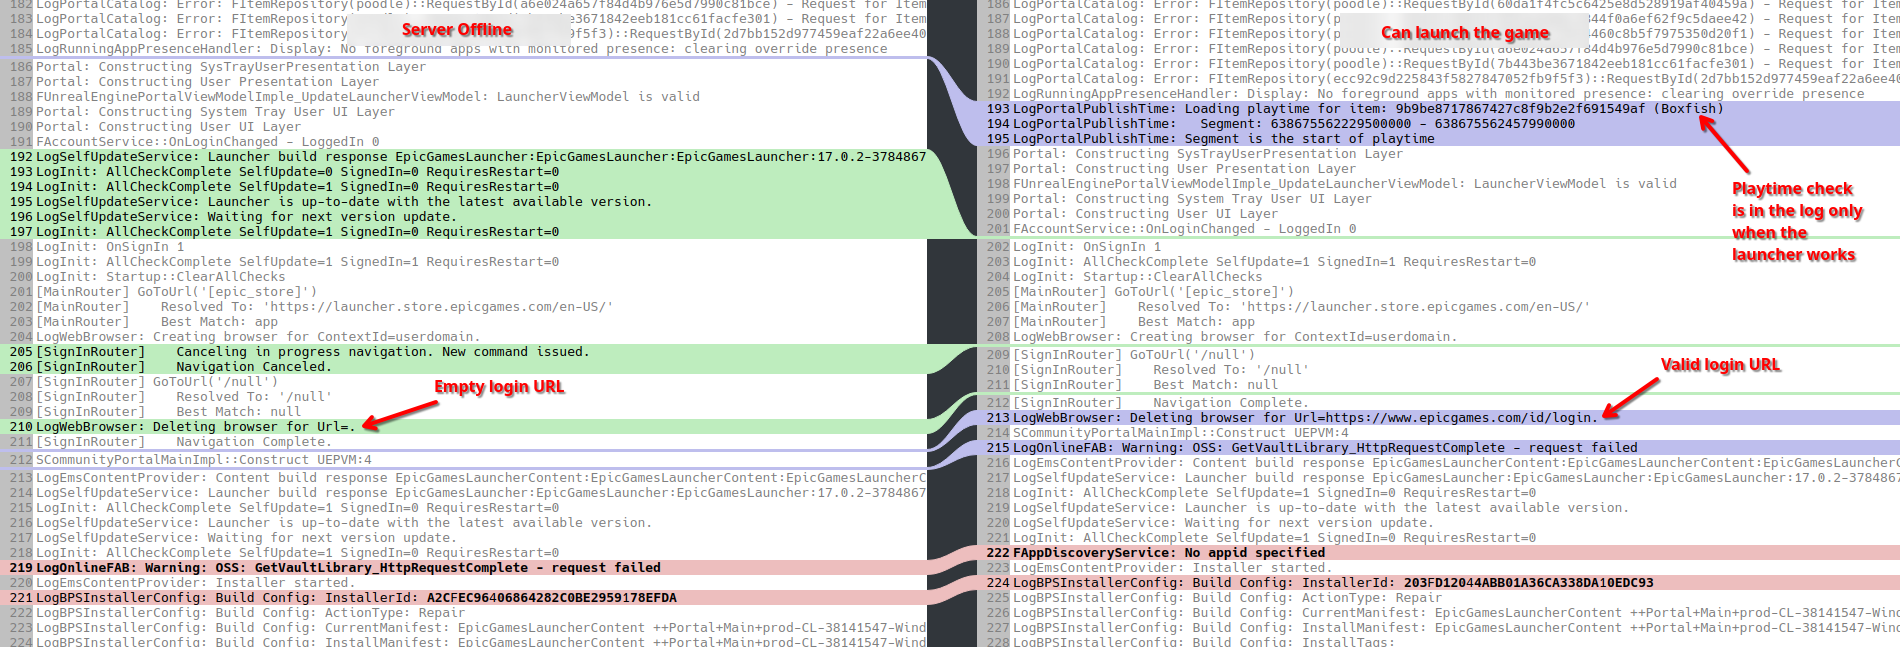Select line 219 GetVaultLibrary warning in left pane
The image size is (1900, 647).
tap(348, 568)
